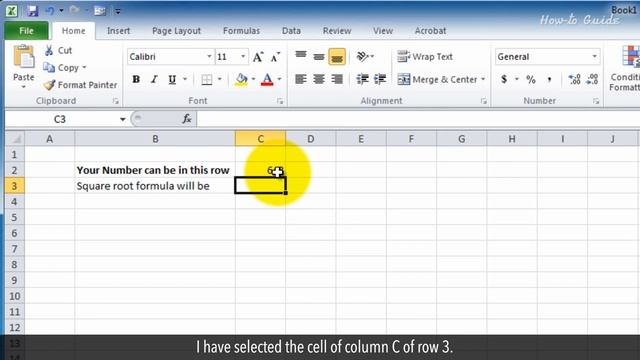
Task: Click the Paste clipboard icon
Action: (24, 57)
